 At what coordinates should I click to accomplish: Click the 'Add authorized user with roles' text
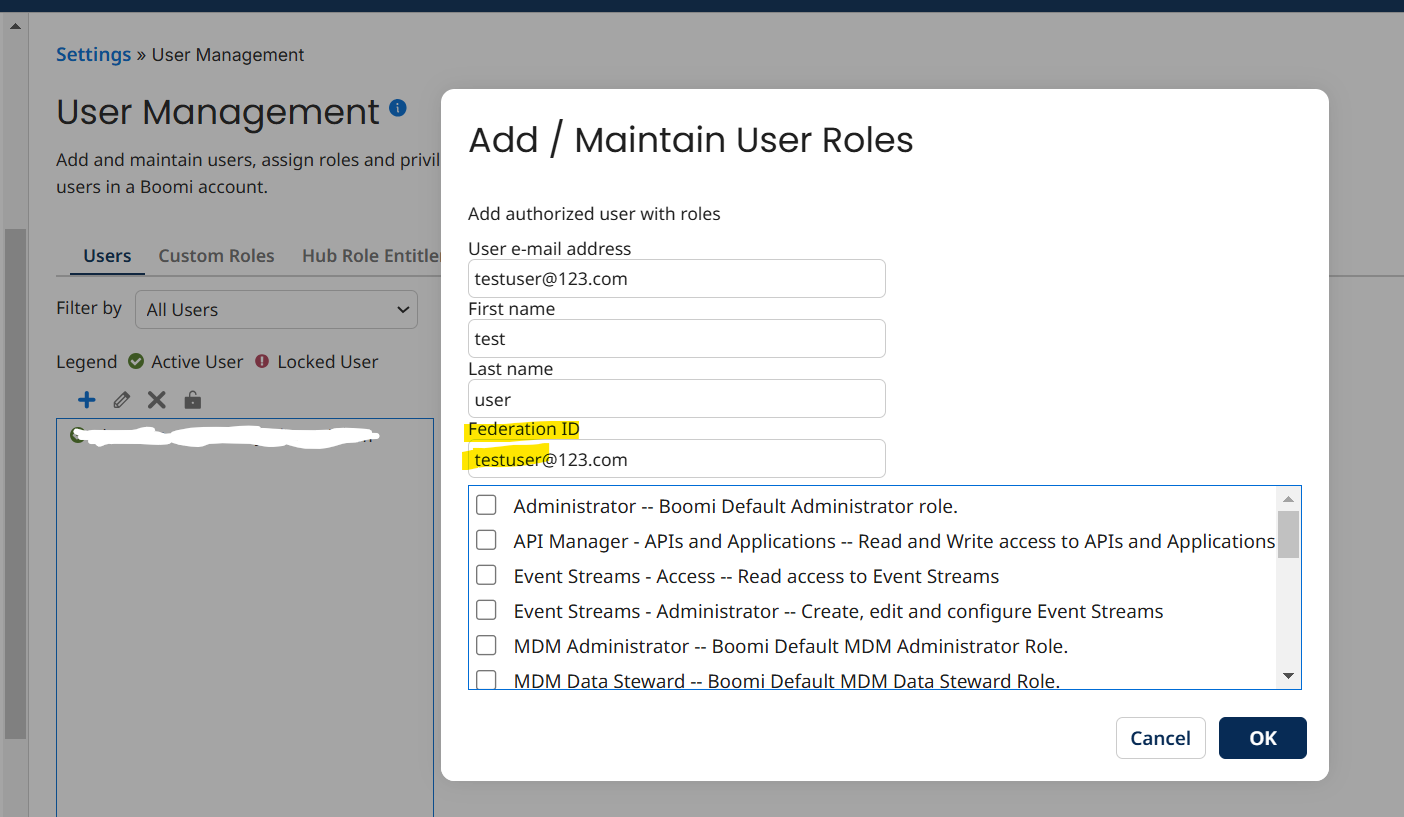(594, 214)
